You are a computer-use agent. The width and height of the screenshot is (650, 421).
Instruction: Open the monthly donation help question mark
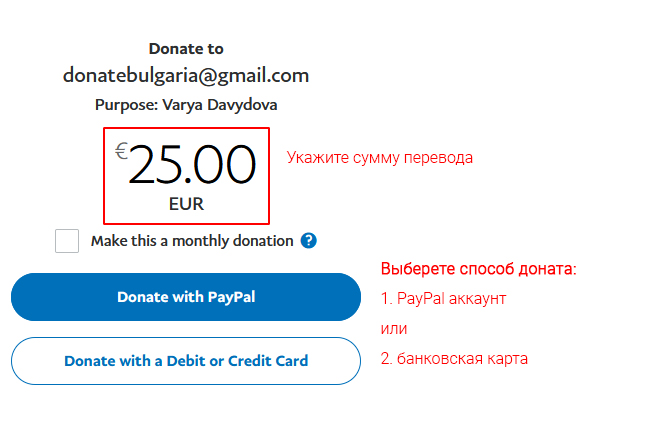[308, 241]
